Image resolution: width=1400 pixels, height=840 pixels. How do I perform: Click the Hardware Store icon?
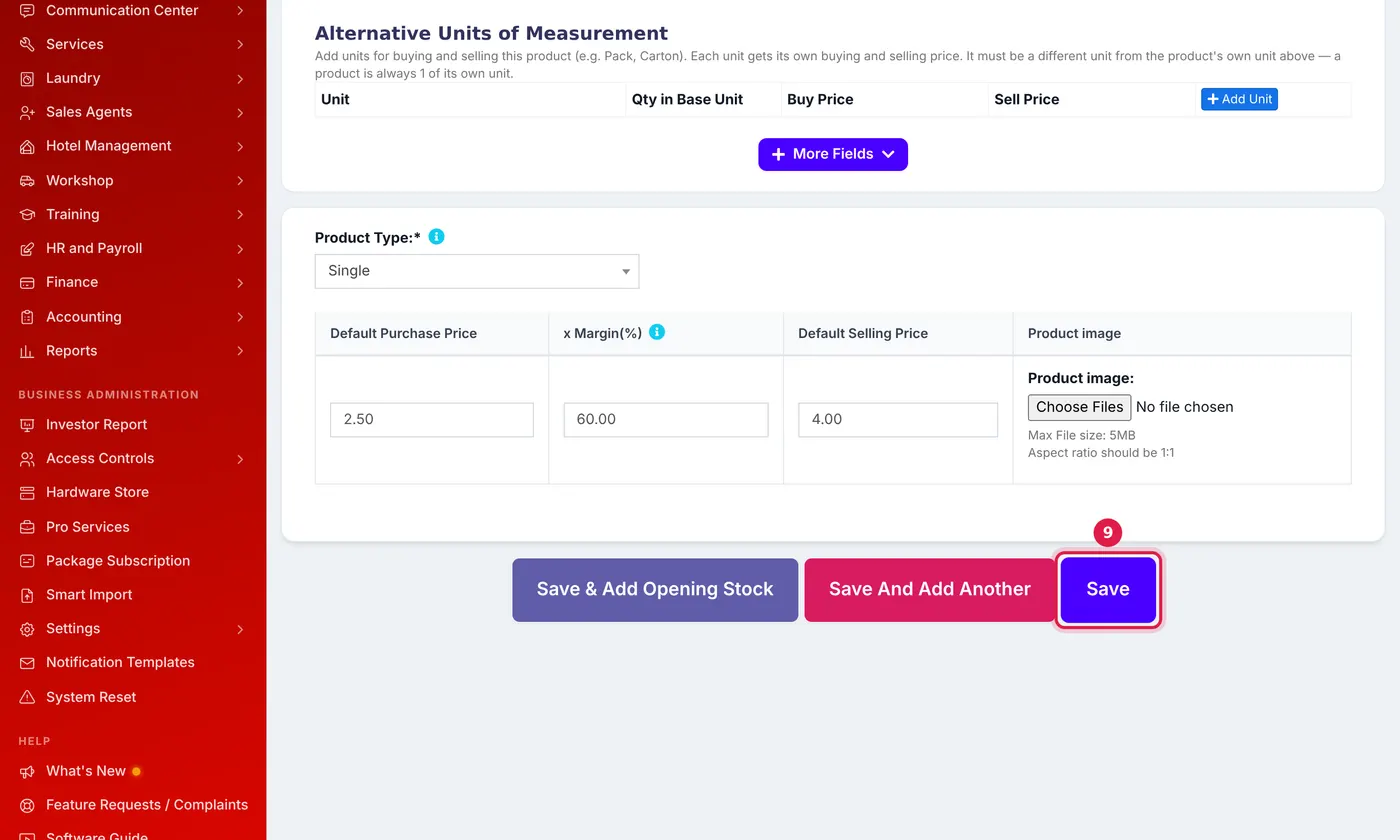(27, 492)
